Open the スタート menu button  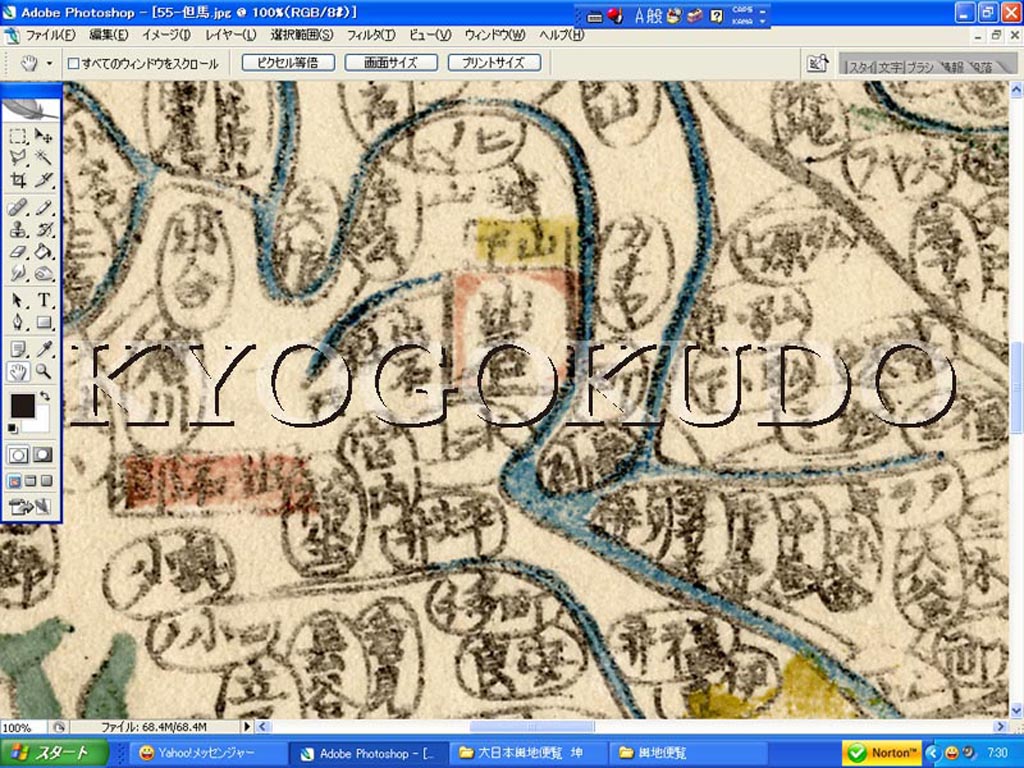tap(54, 753)
